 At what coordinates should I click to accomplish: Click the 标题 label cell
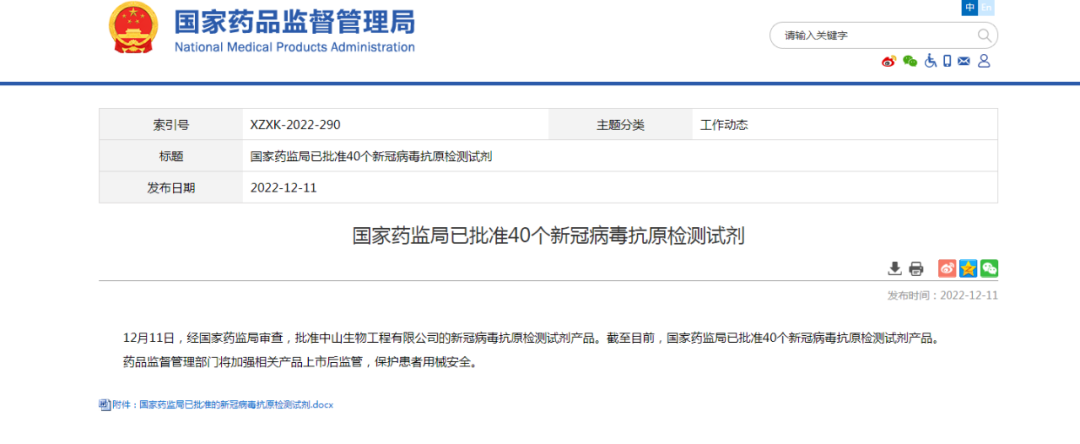coord(171,156)
